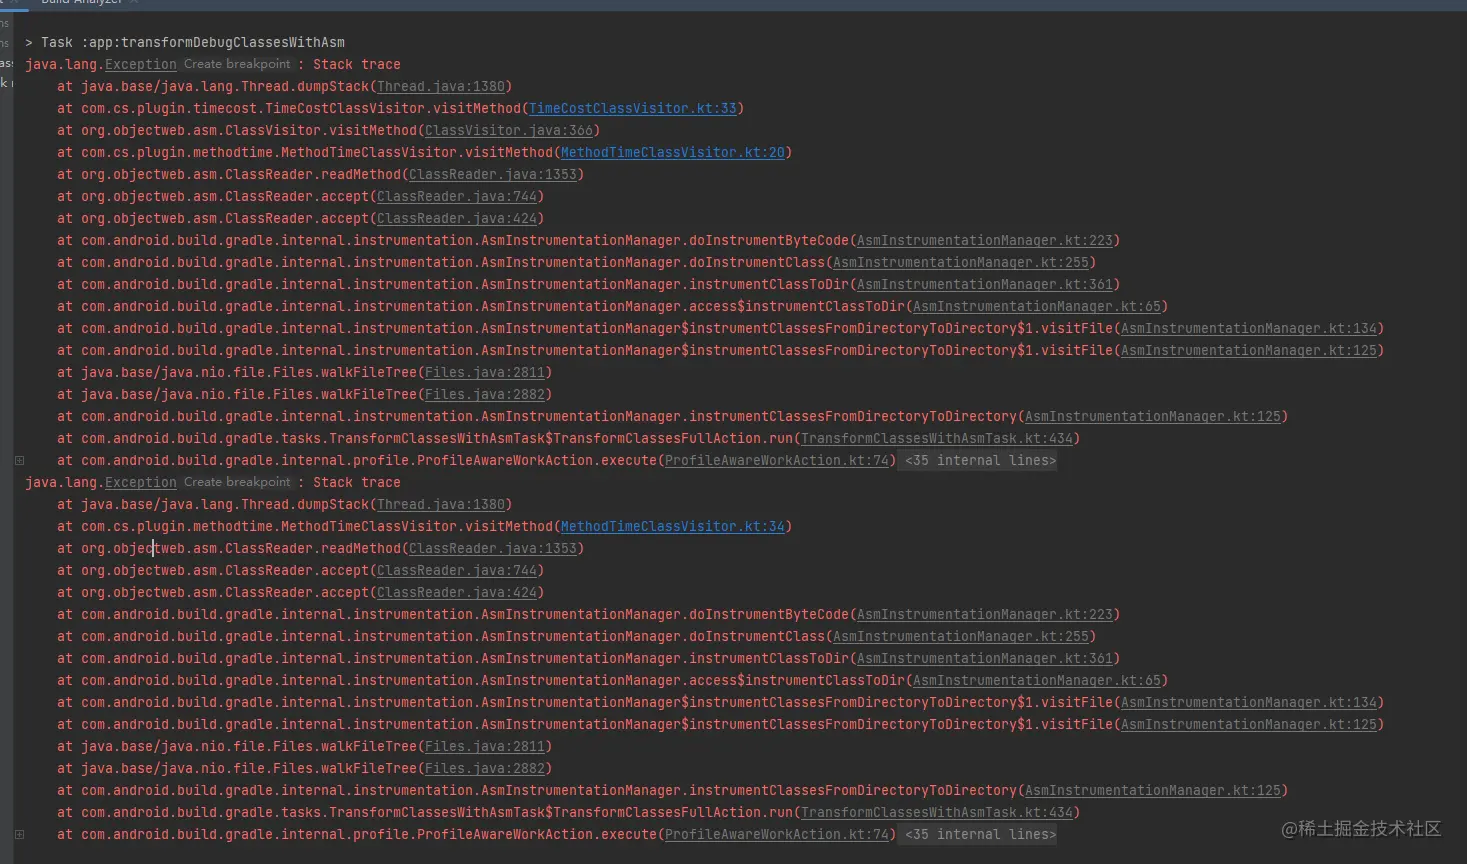Open AsmInstrumentationManager.kt:134 link in first trace
This screenshot has height=864, width=1467.
tap(1249, 328)
